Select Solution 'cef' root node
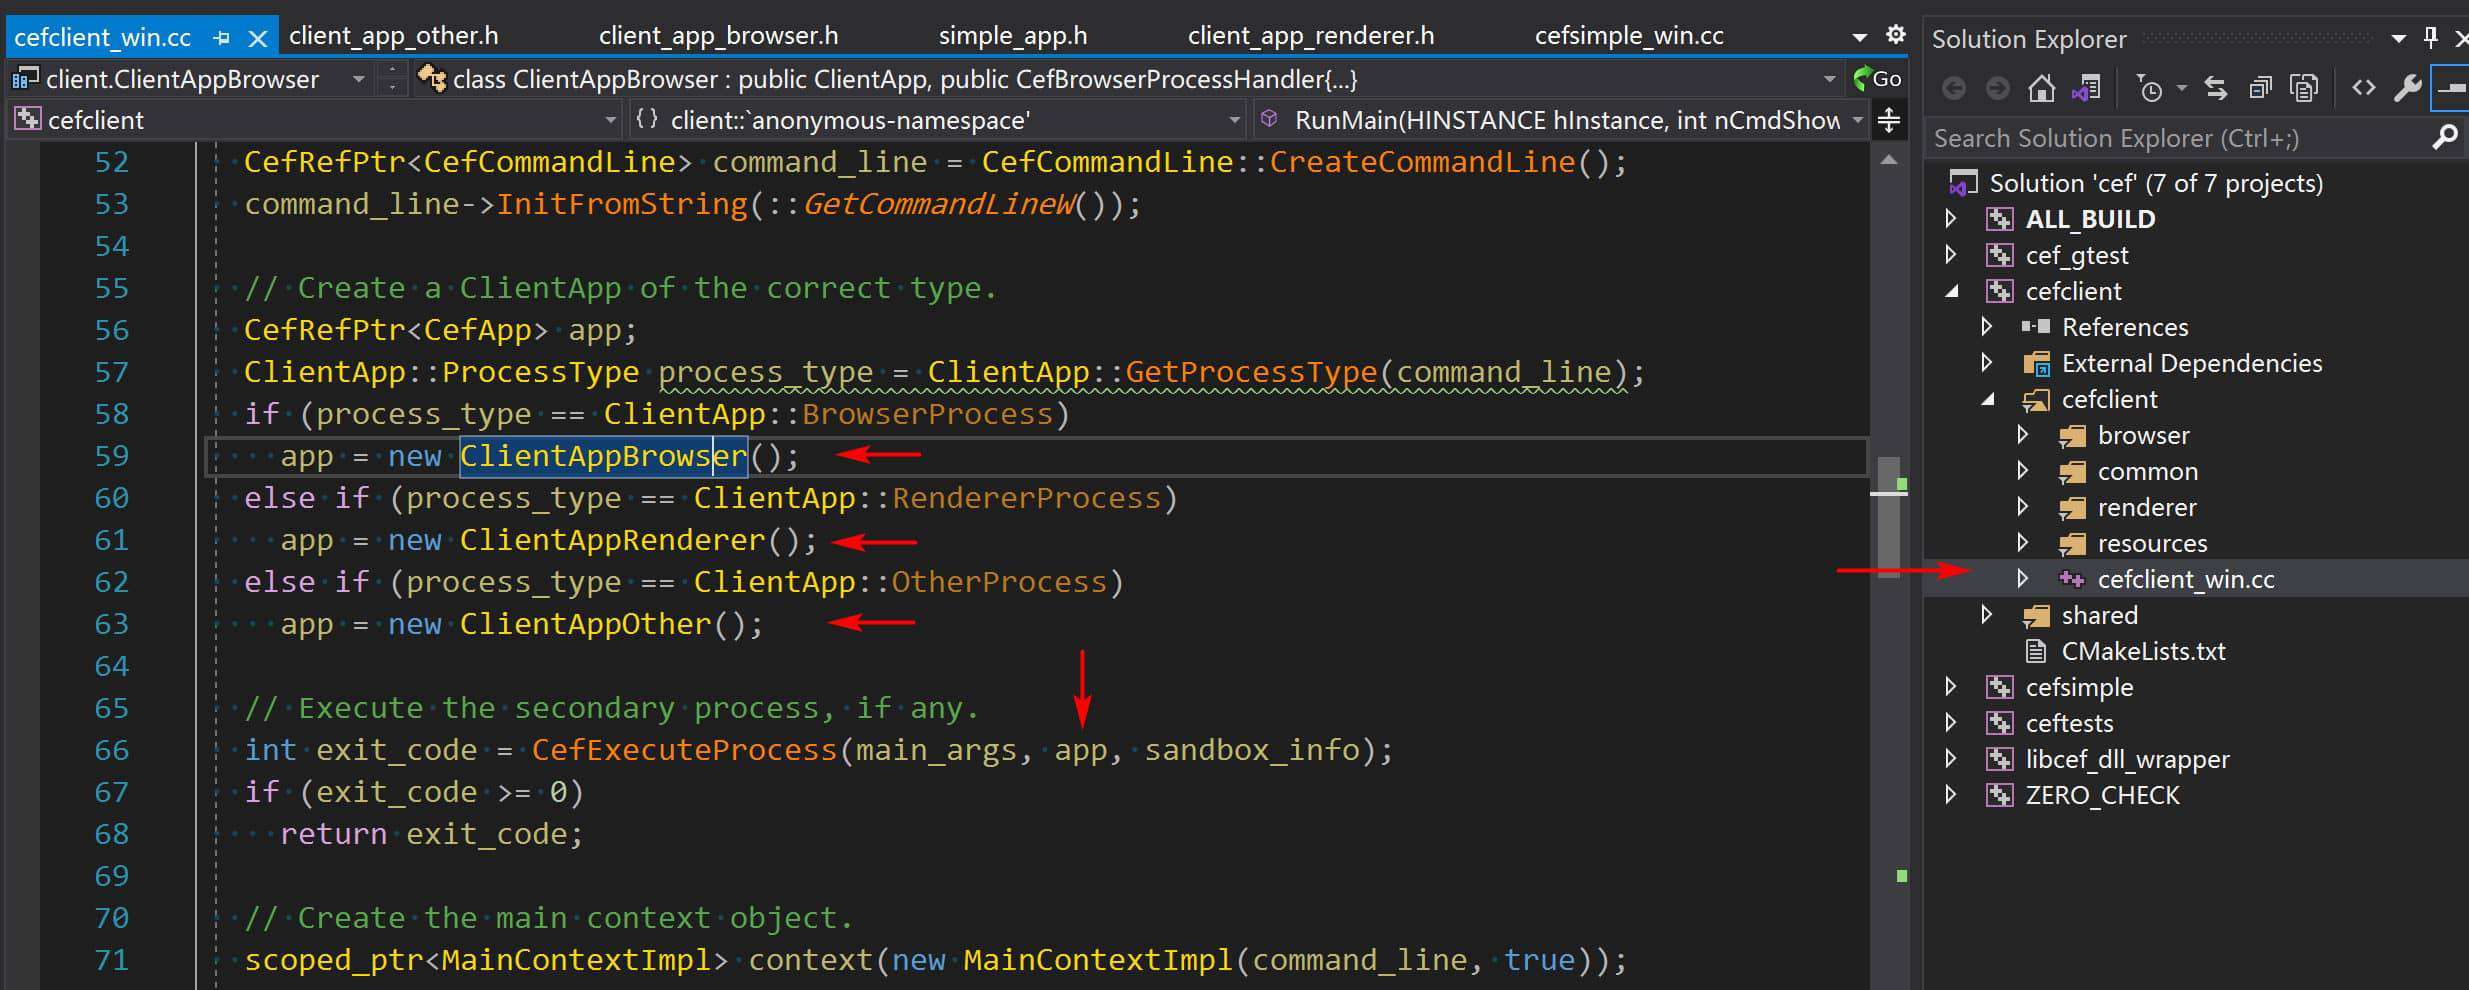 click(2155, 183)
